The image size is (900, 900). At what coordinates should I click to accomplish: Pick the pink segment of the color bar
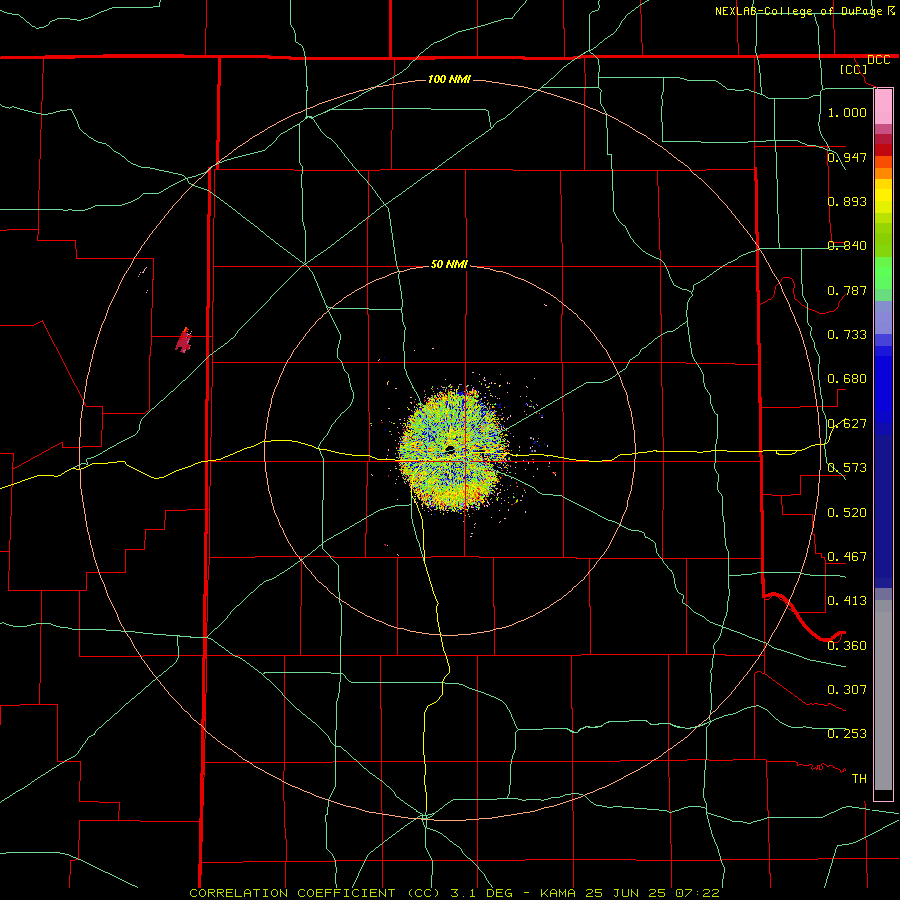pyautogui.click(x=883, y=107)
